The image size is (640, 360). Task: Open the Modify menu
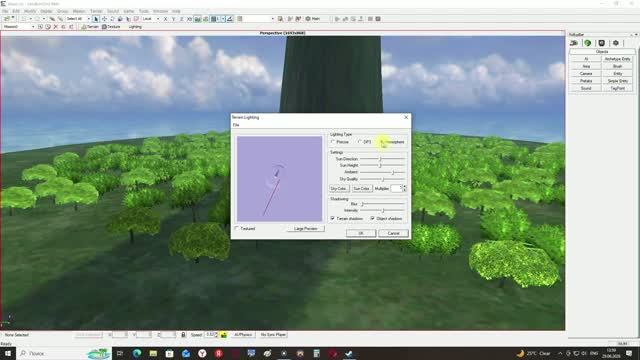[x=30, y=11]
